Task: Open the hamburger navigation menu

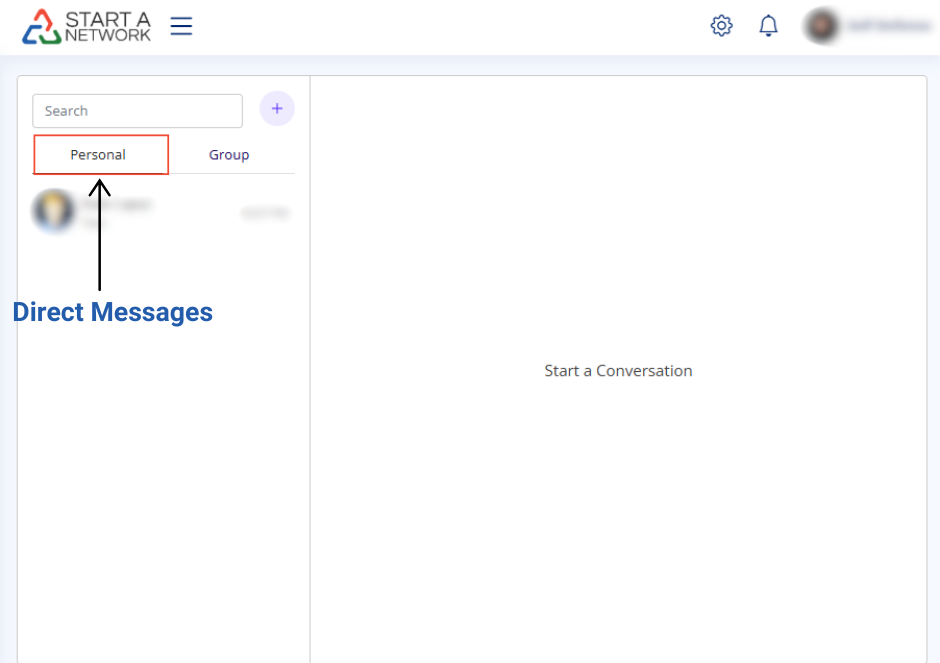Action: (181, 26)
